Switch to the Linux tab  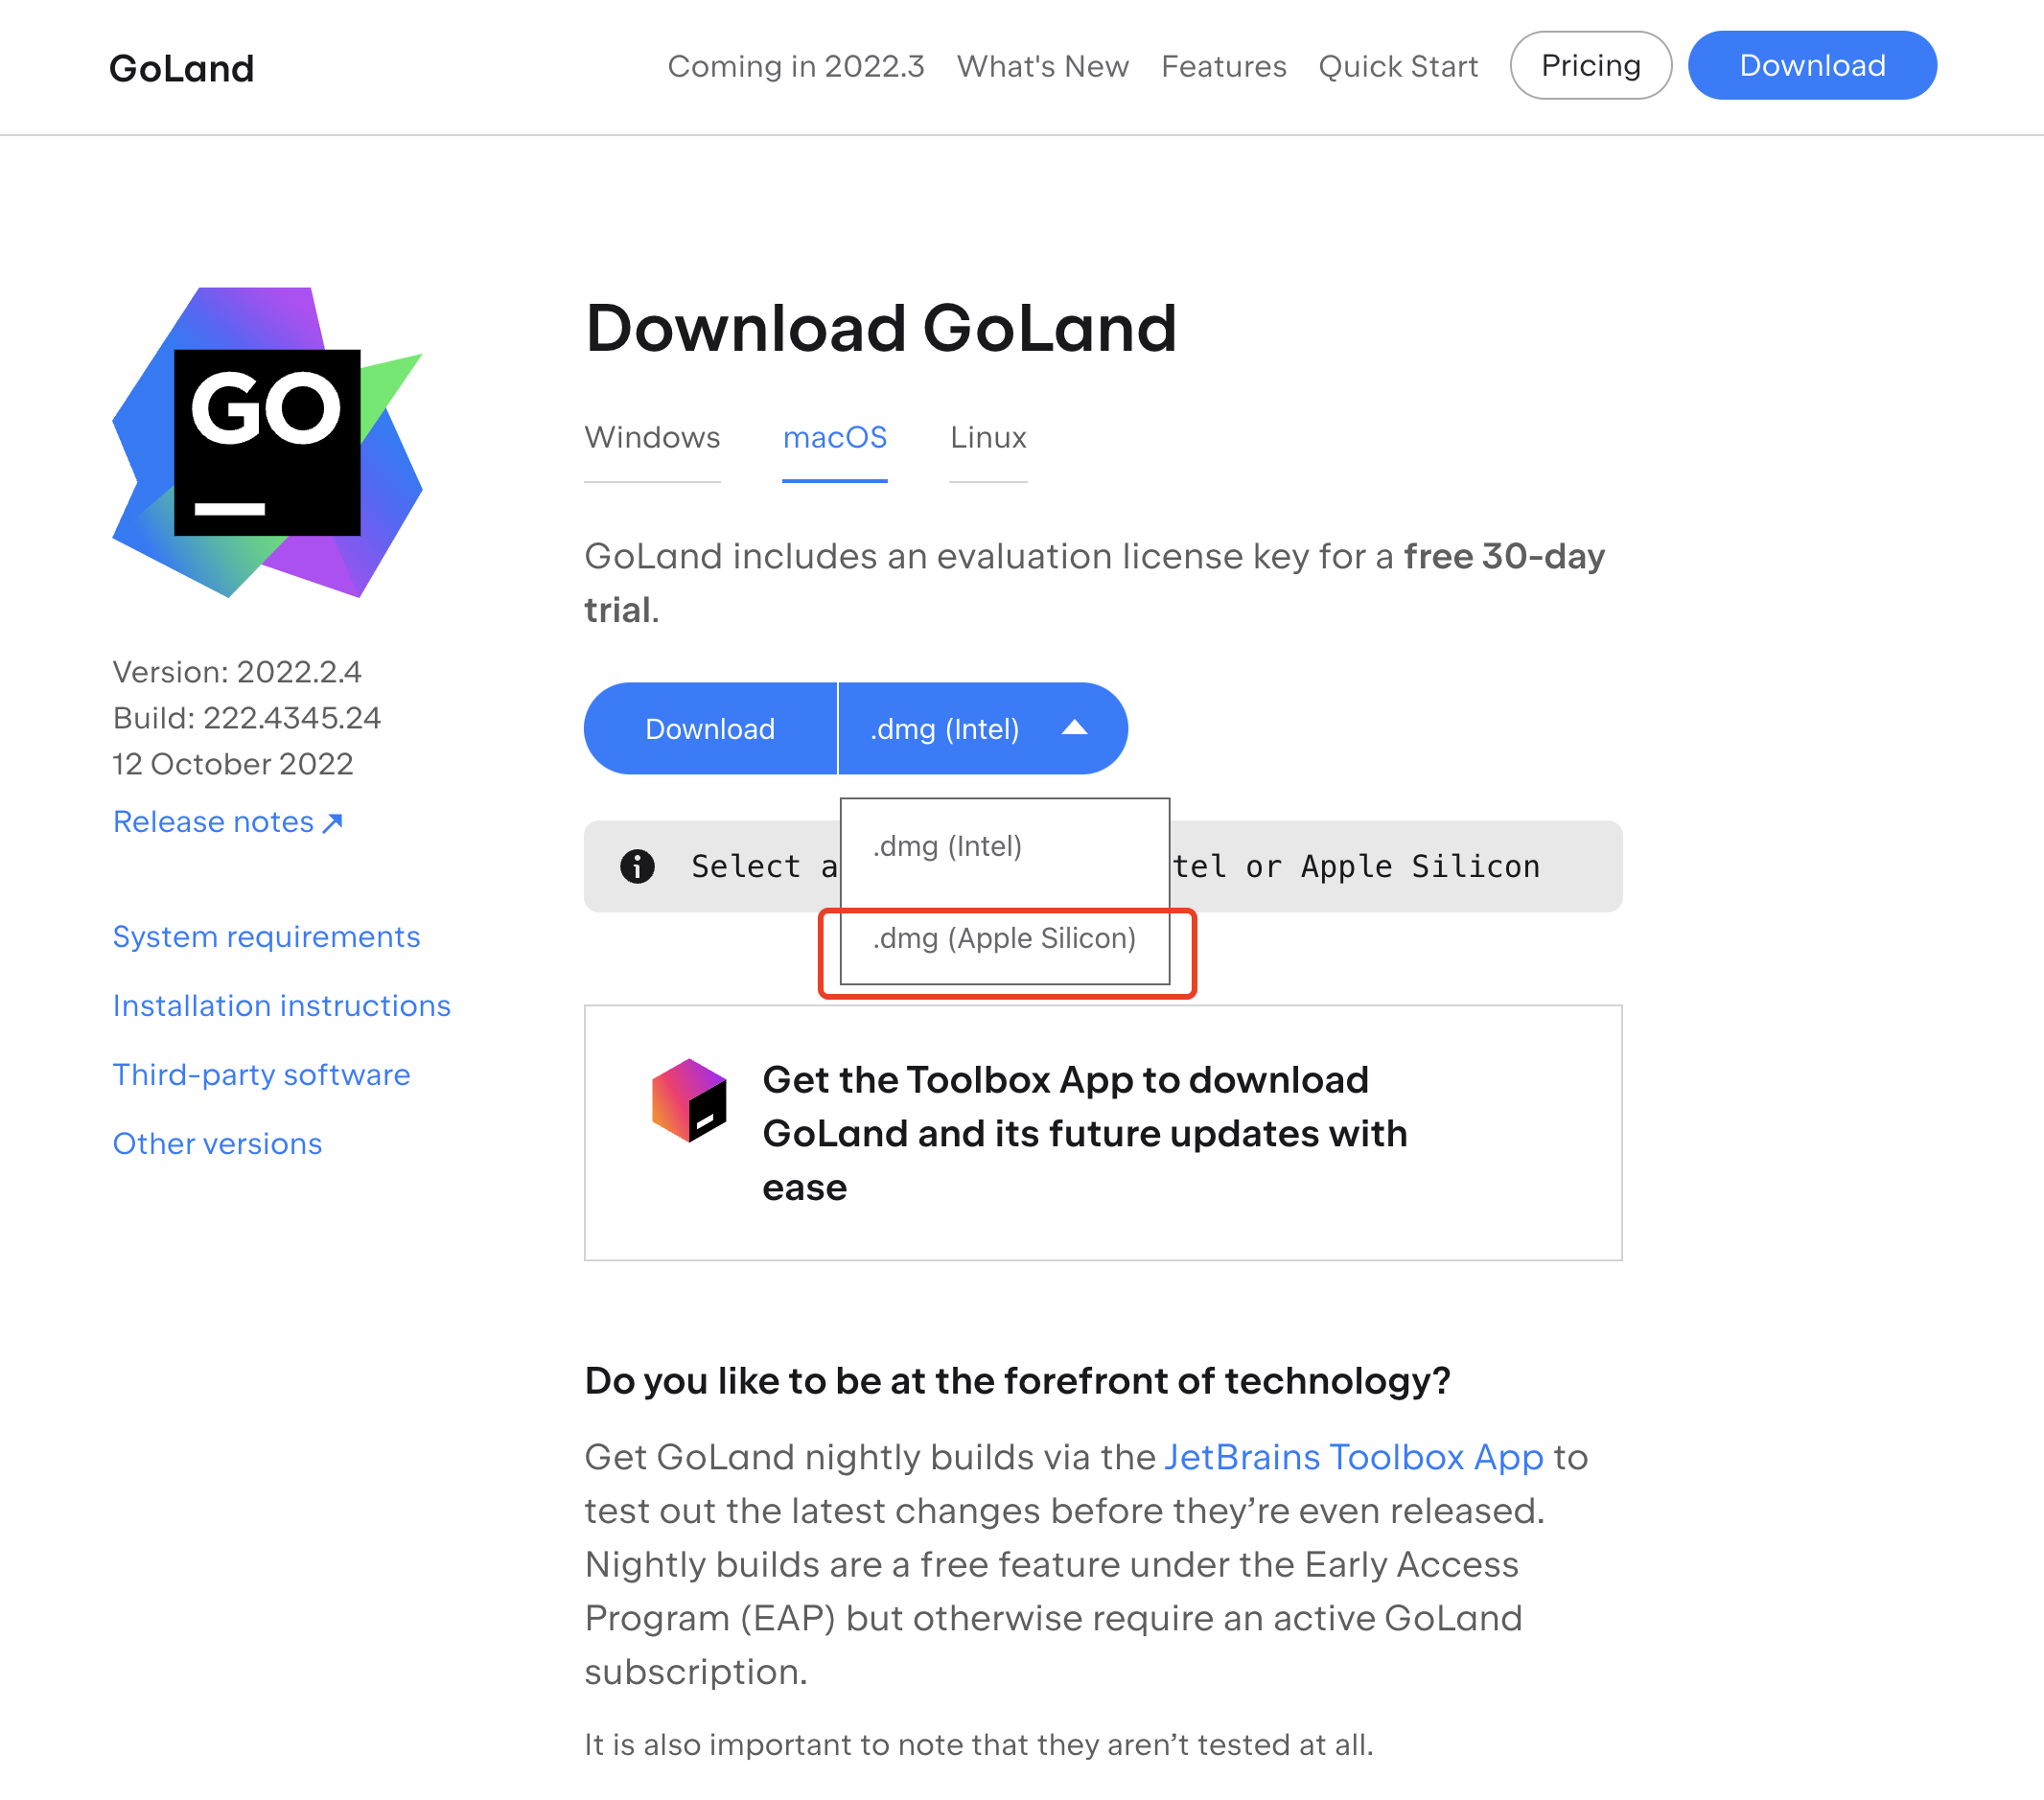tap(988, 438)
